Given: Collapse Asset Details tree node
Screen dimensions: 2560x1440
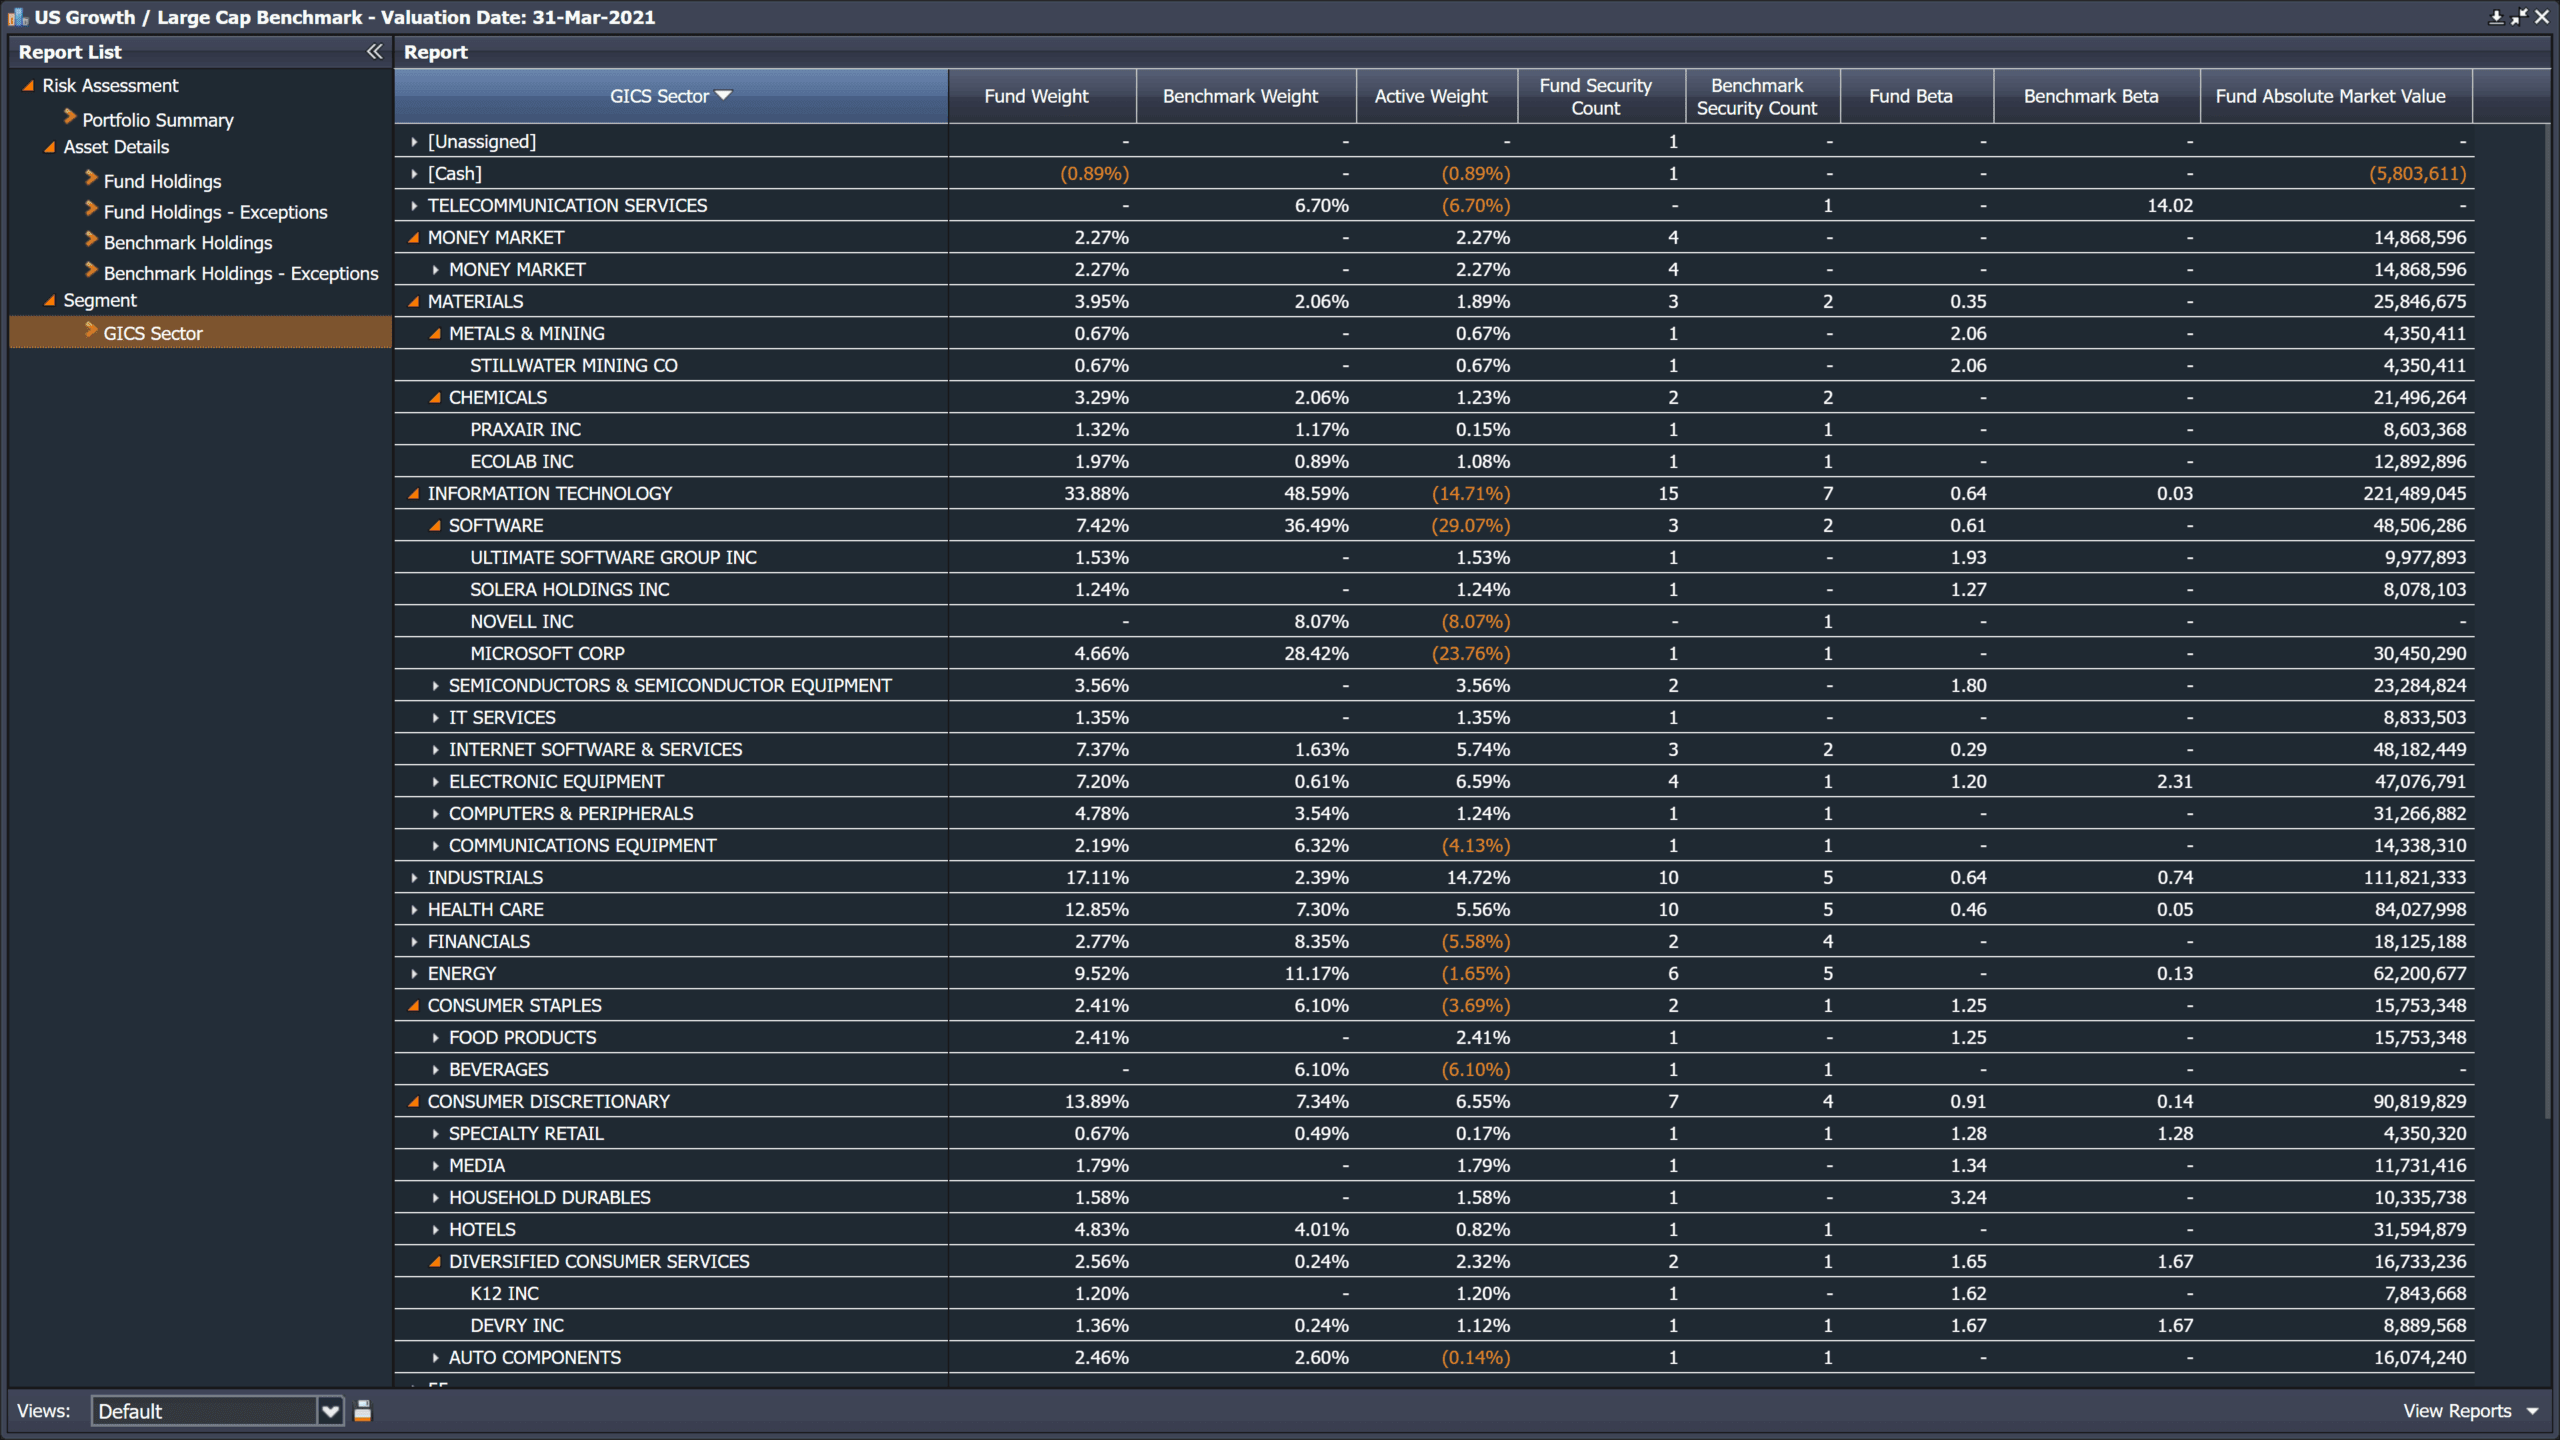Looking at the screenshot, I should [49, 147].
